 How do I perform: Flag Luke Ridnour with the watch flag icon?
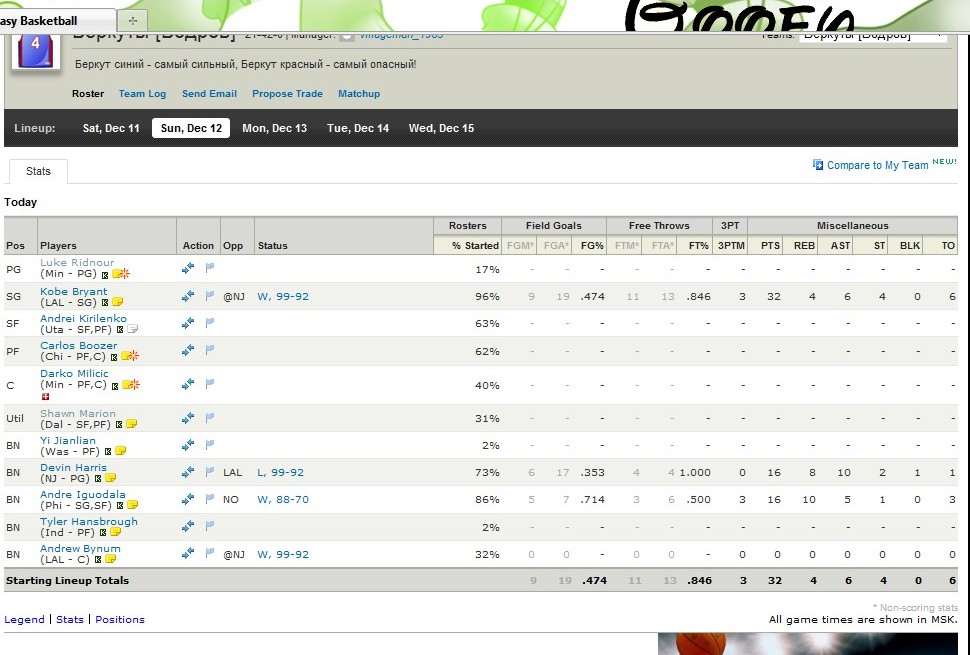click(210, 268)
